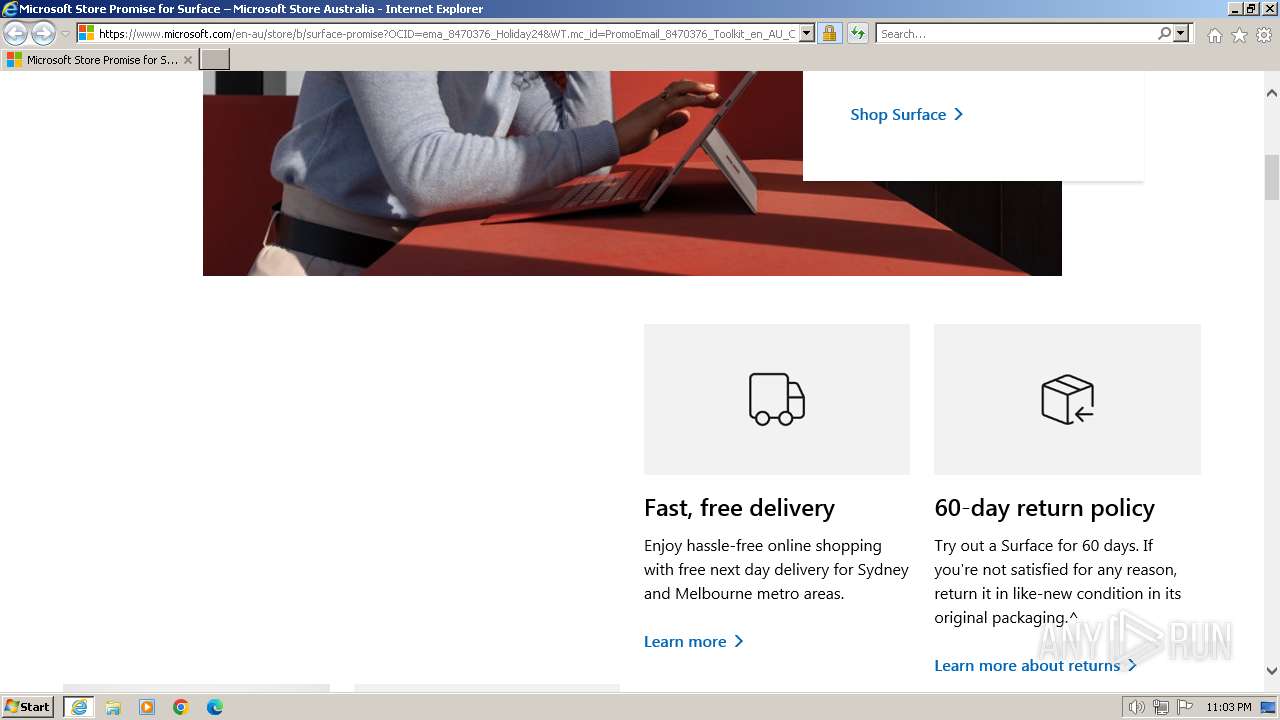Click the microsoft.com URL address field

click(447, 33)
